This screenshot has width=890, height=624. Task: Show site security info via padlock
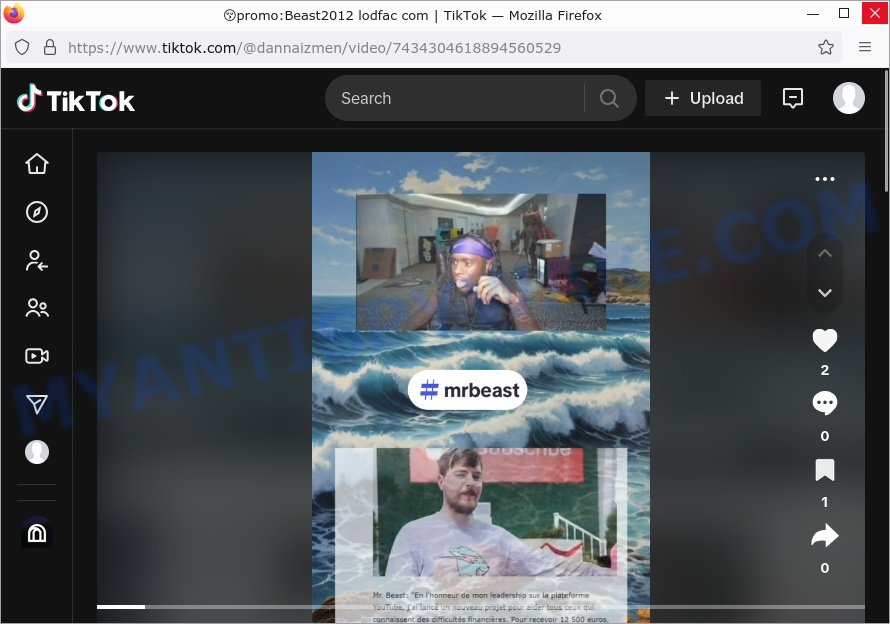50,47
